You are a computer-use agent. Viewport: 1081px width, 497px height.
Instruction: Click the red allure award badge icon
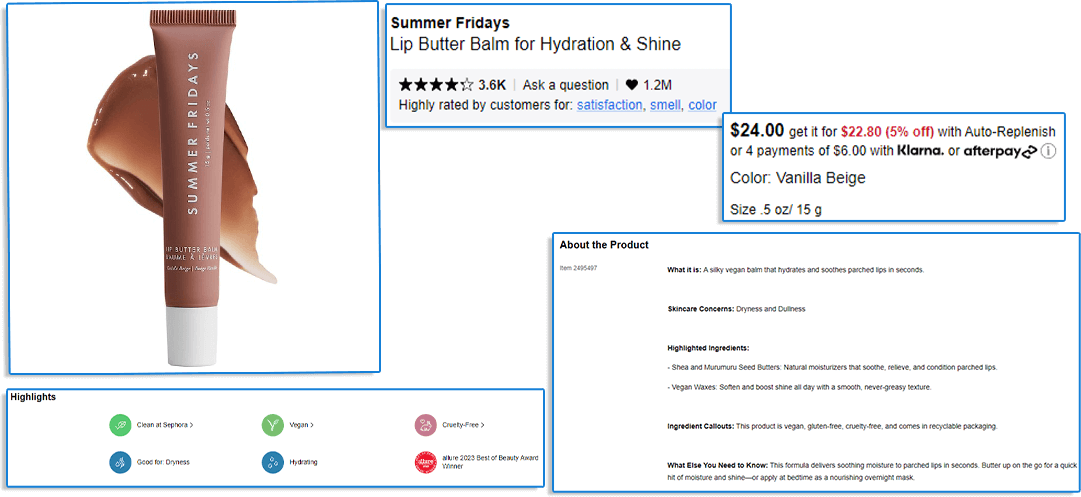(426, 462)
